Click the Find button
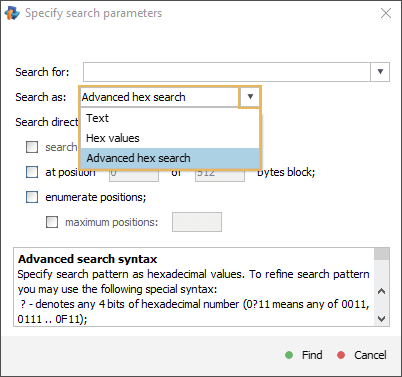This screenshot has height=377, width=402. click(304, 355)
